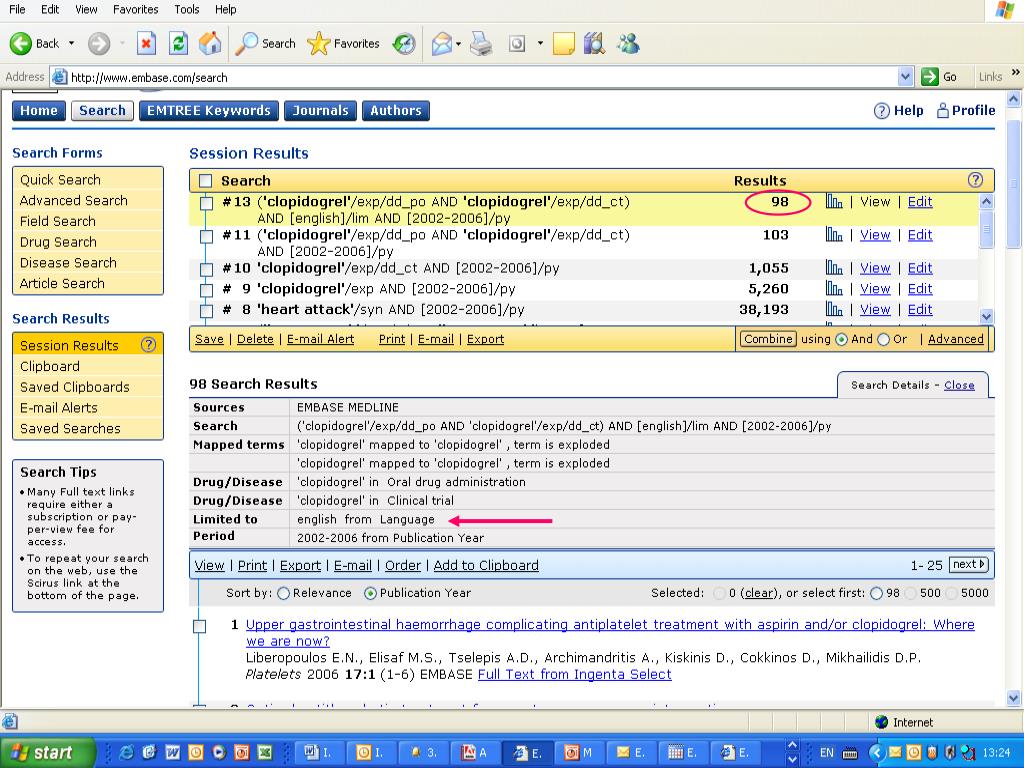Image resolution: width=1024 pixels, height=768 pixels.
Task: Refresh the page with green arrows icon
Action: [x=178, y=44]
